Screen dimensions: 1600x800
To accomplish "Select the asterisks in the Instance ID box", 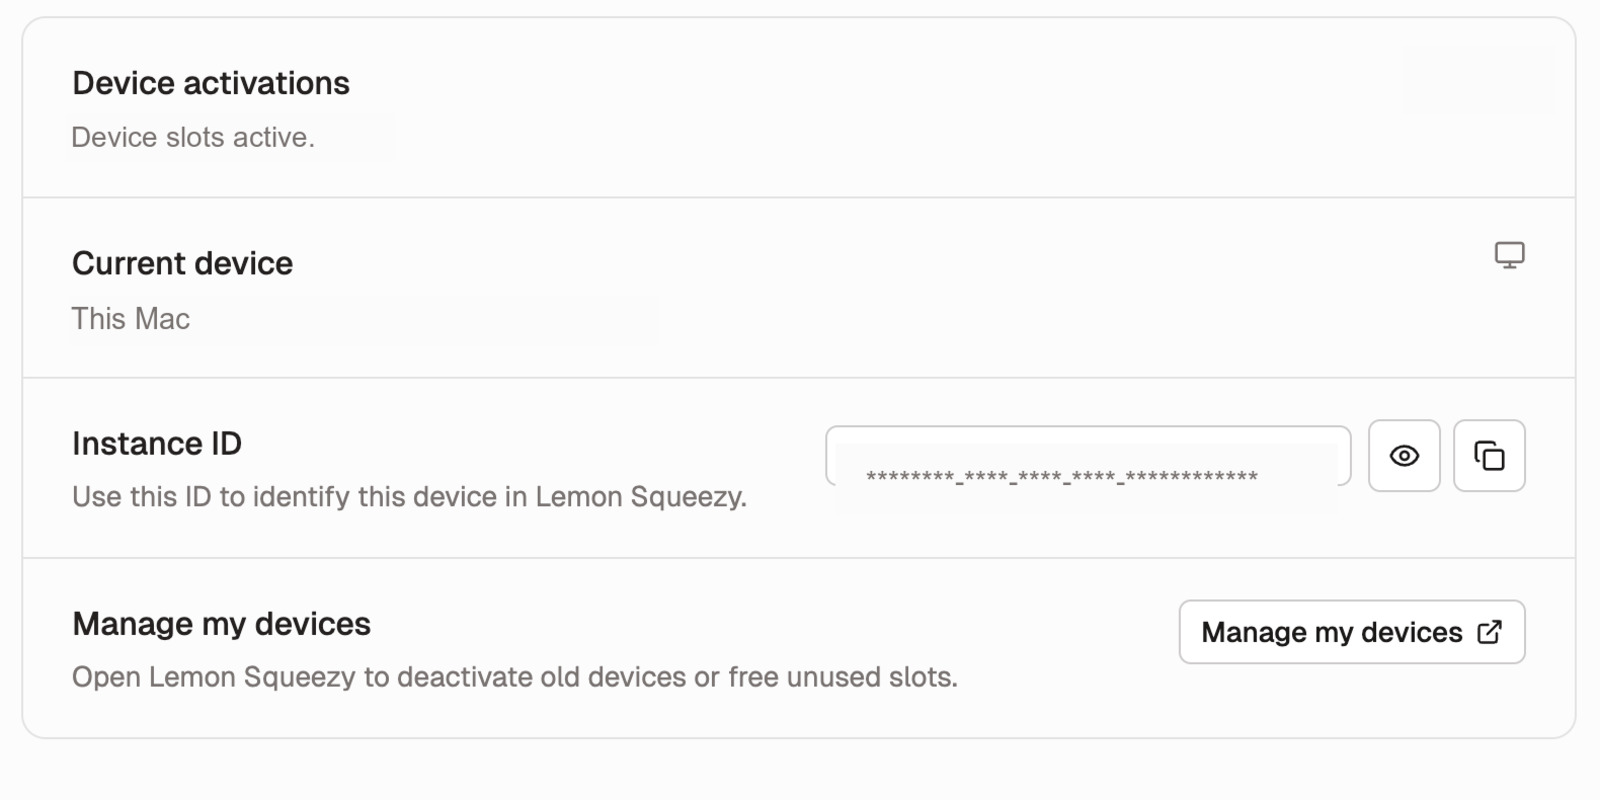I will pyautogui.click(x=1060, y=476).
